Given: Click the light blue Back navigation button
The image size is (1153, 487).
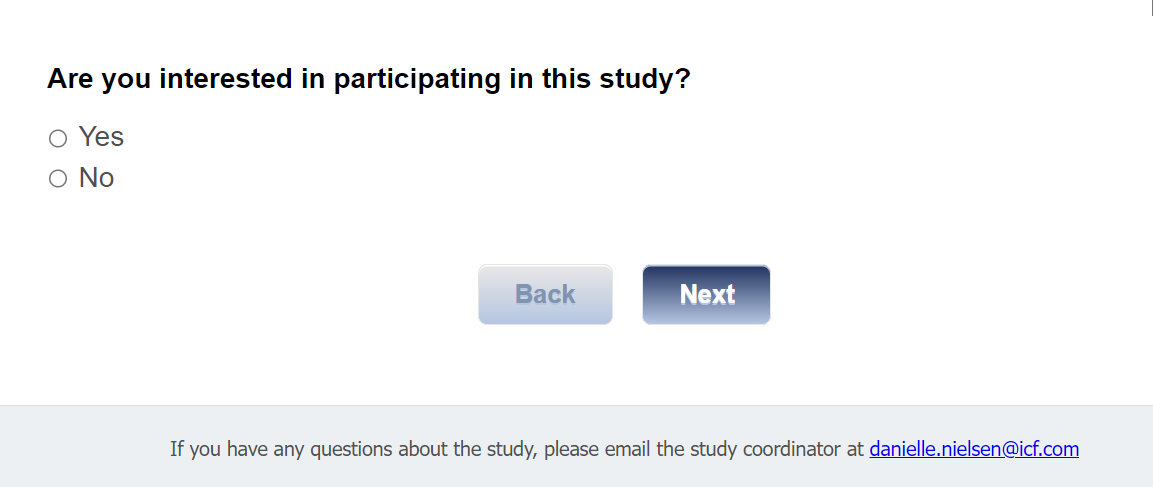Looking at the screenshot, I should 545,295.
